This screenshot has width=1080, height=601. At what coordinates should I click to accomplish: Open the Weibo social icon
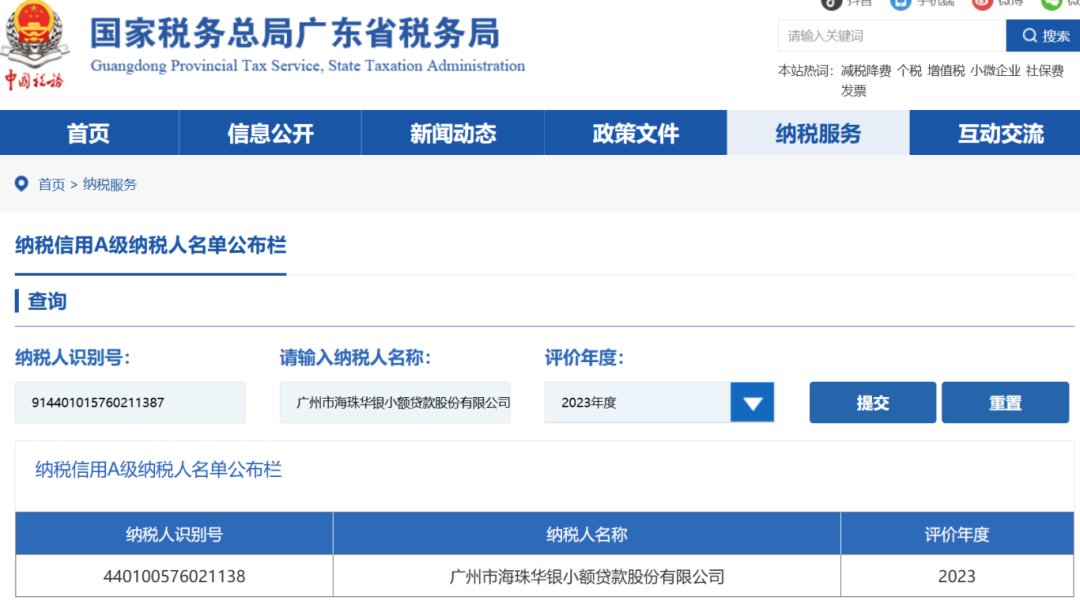pos(982,3)
